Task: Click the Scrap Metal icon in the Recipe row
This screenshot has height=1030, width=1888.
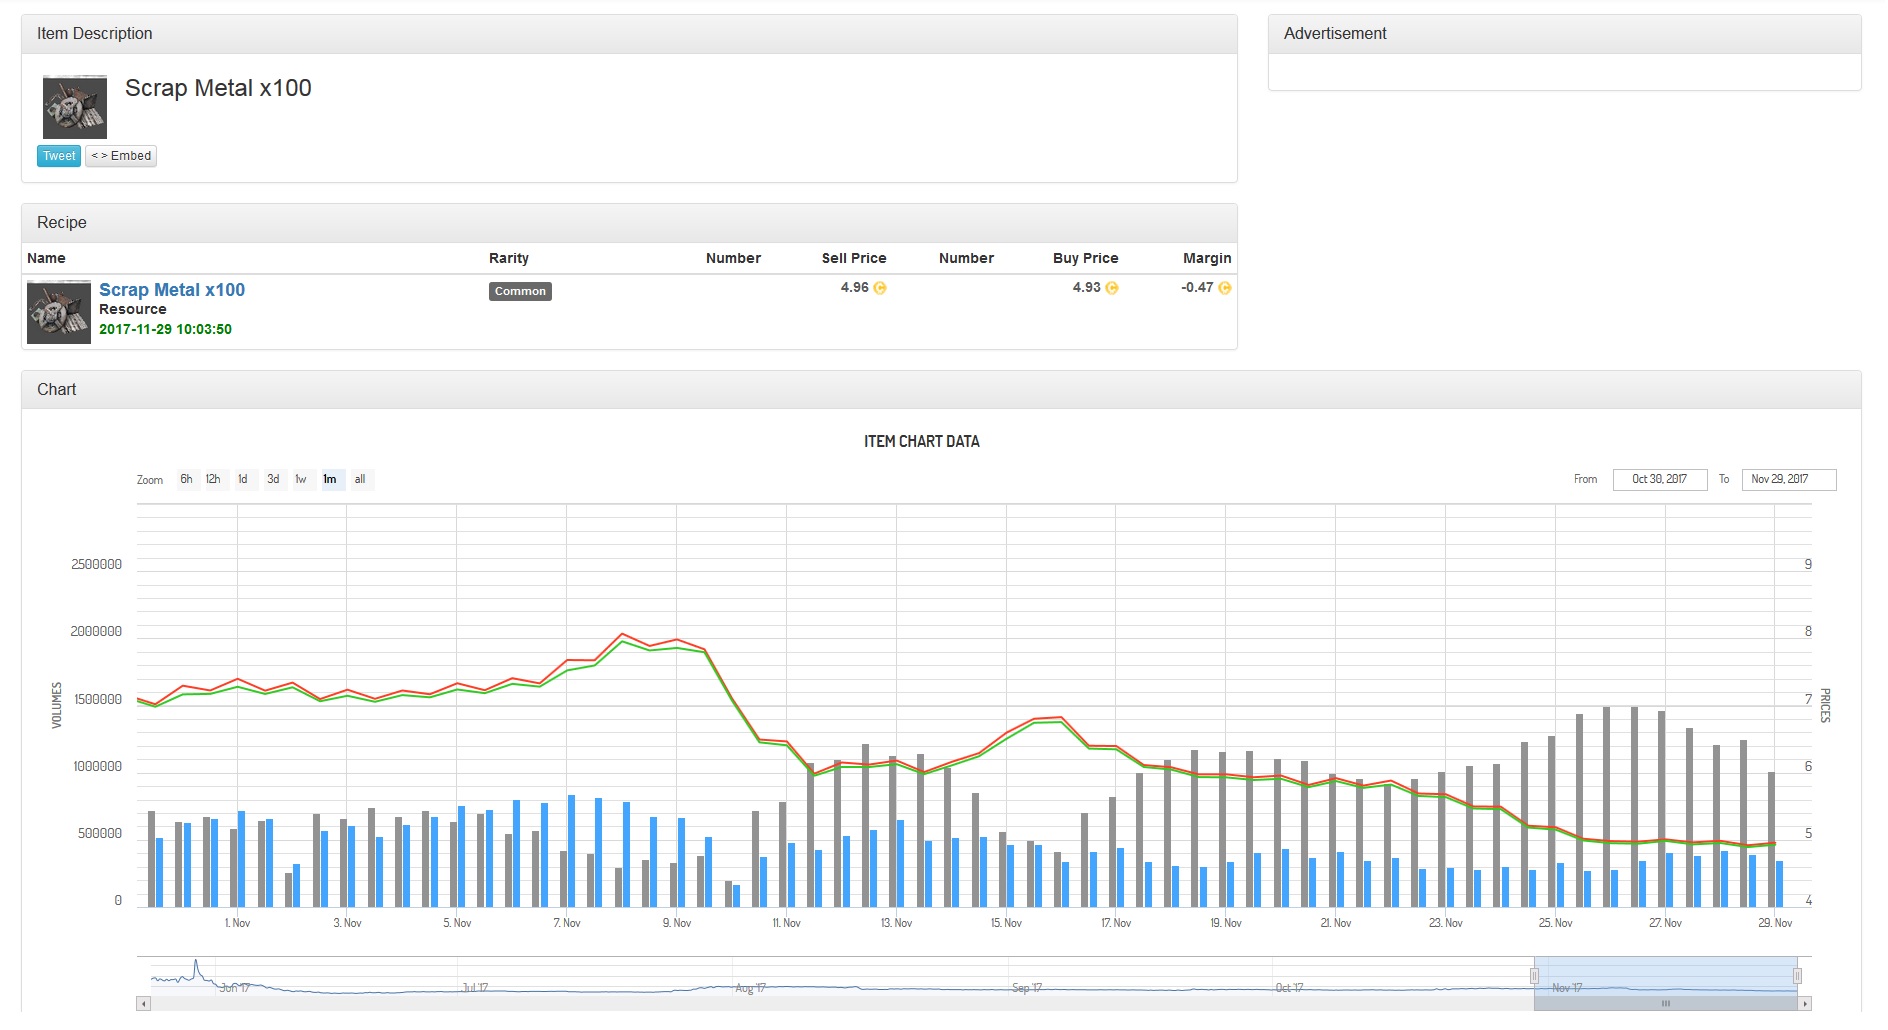Action: (x=57, y=311)
